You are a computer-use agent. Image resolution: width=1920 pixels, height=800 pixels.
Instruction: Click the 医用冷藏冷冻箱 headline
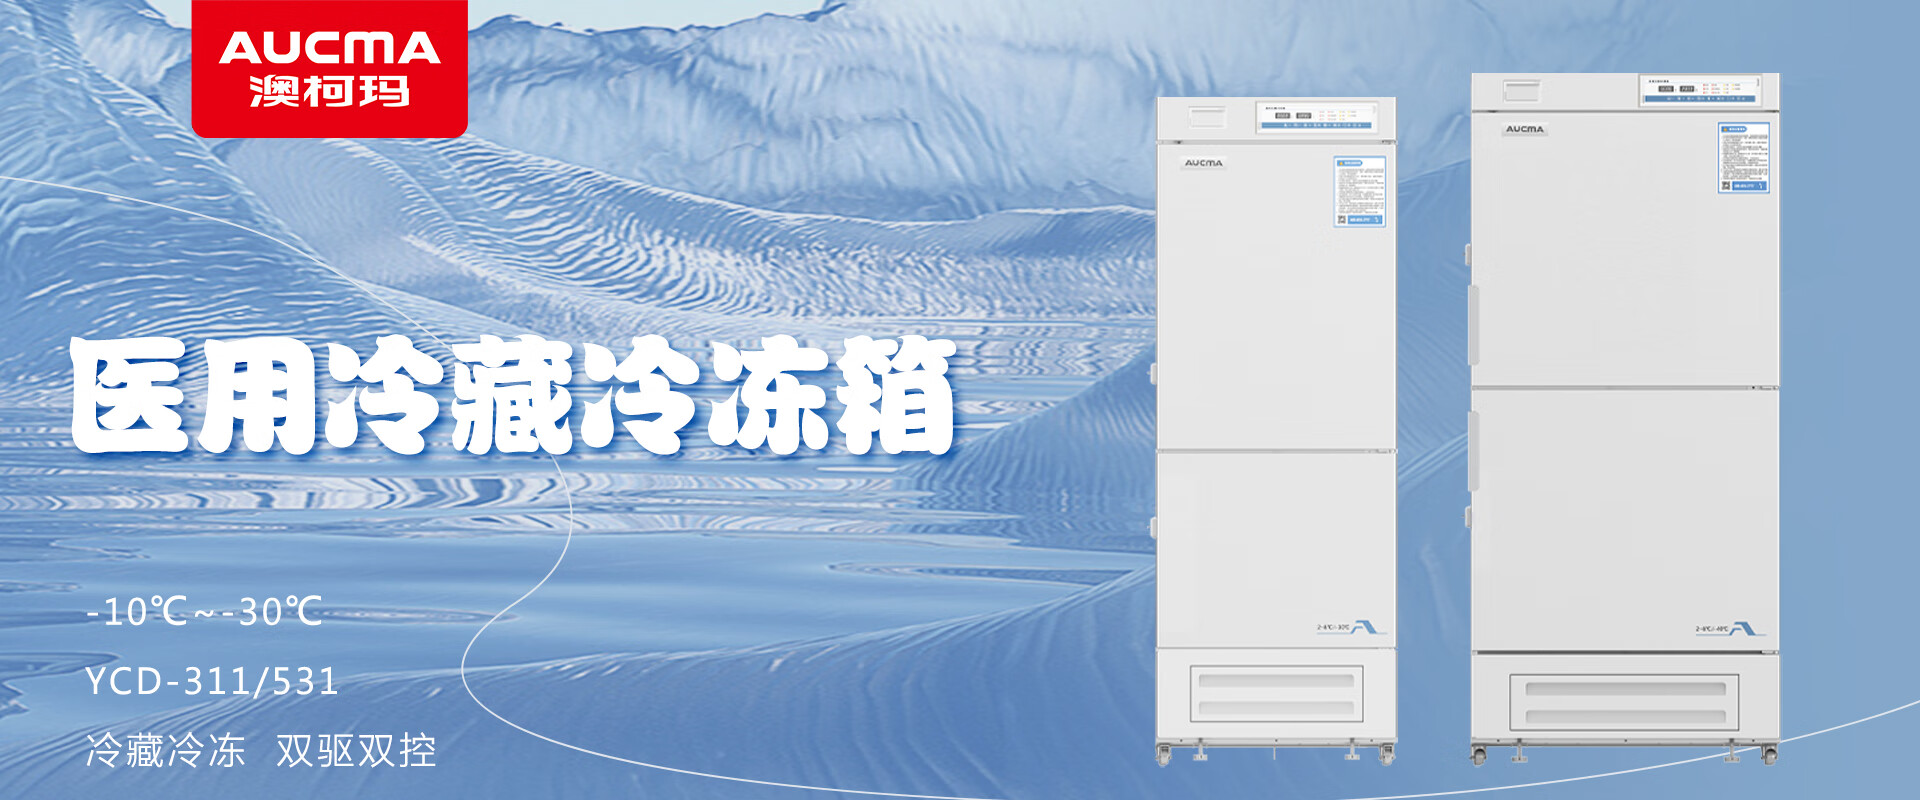(x=514, y=396)
